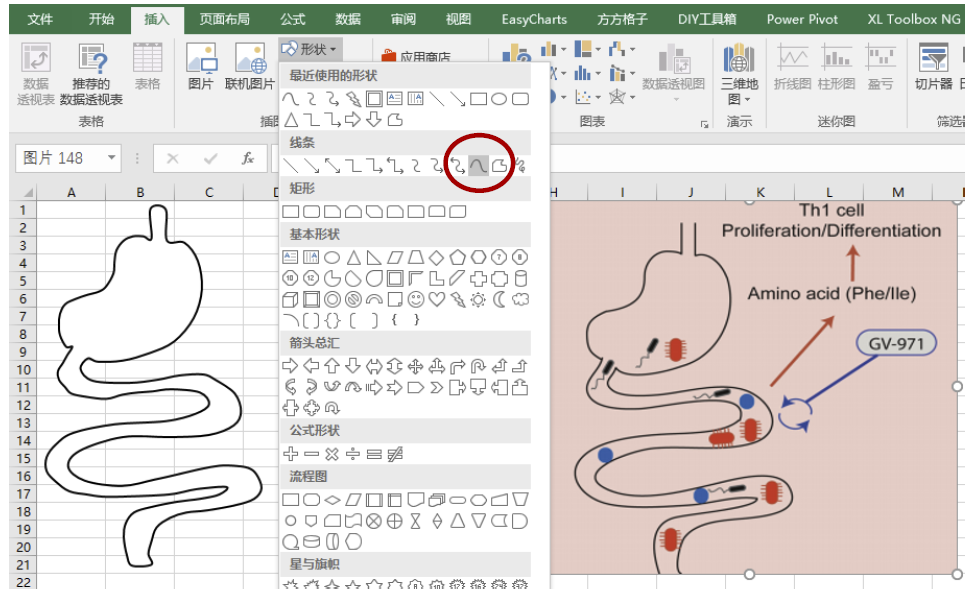Click the Name Box showing 图片 148
This screenshot has width=973, height=596.
tap(60, 158)
